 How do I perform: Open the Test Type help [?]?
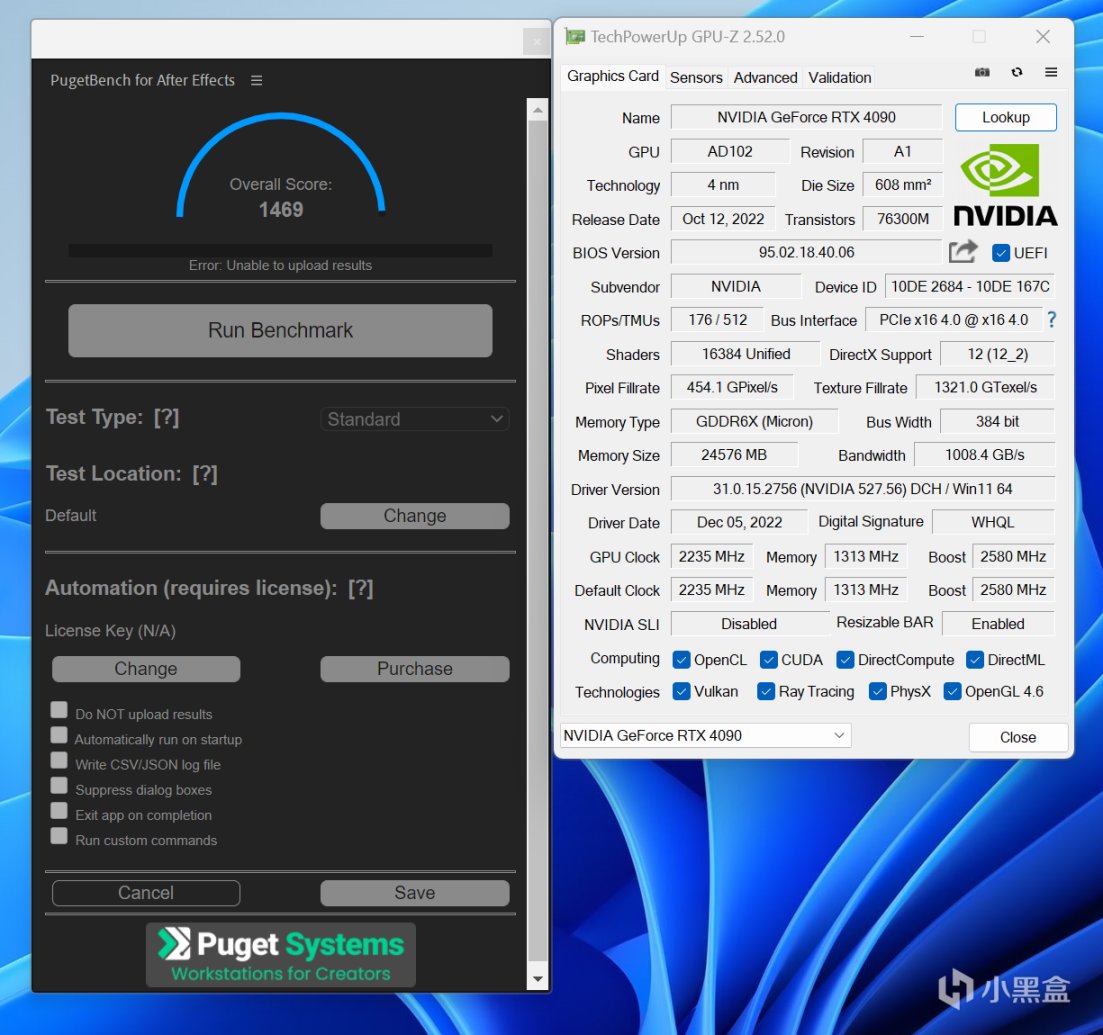(x=167, y=417)
